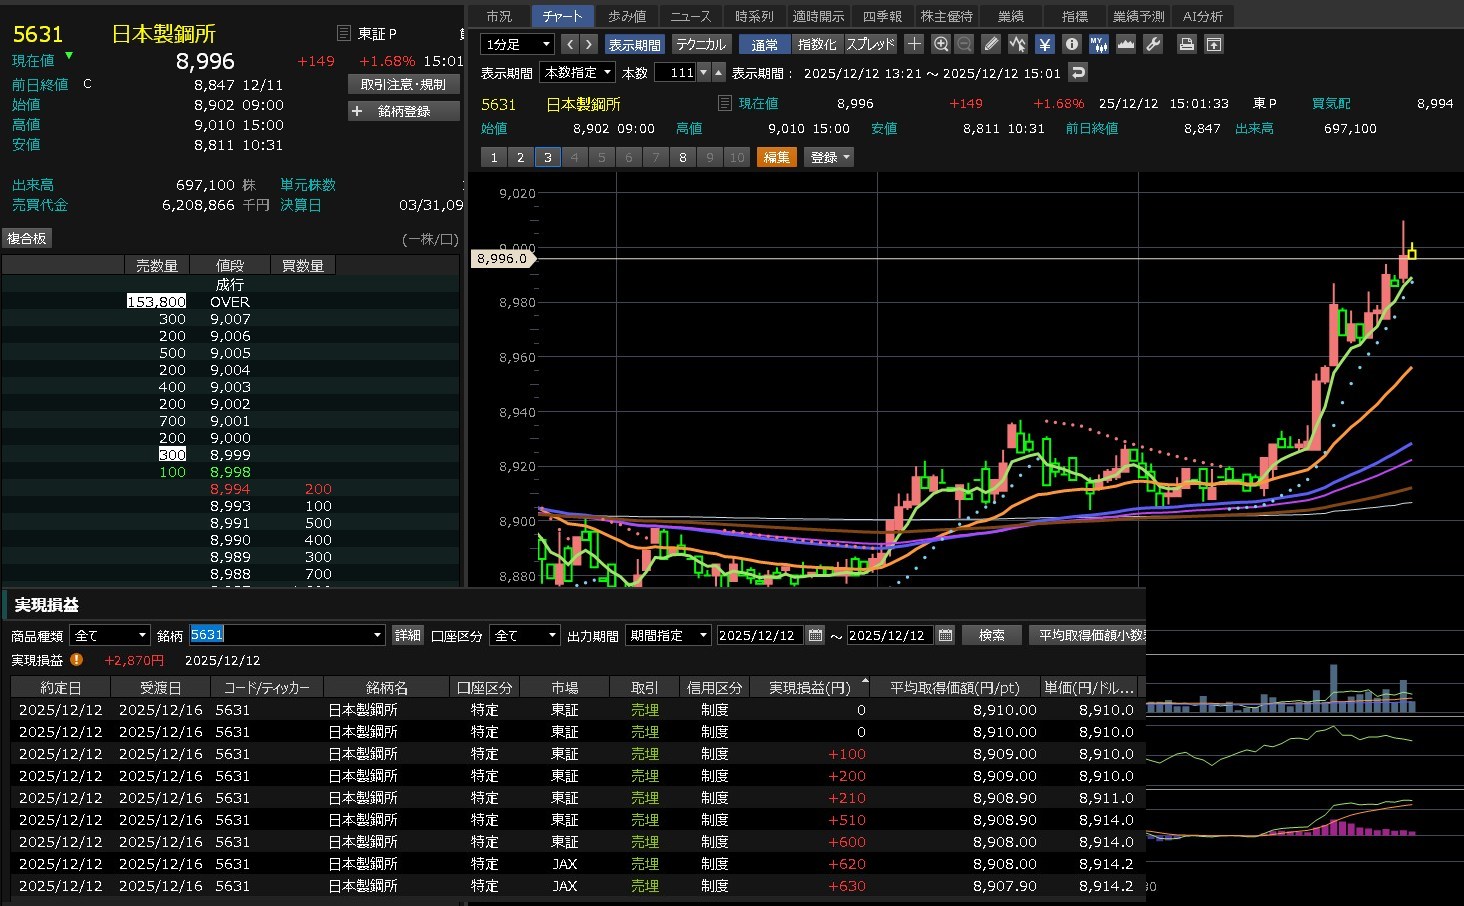Open start date calendar picker

coord(815,635)
